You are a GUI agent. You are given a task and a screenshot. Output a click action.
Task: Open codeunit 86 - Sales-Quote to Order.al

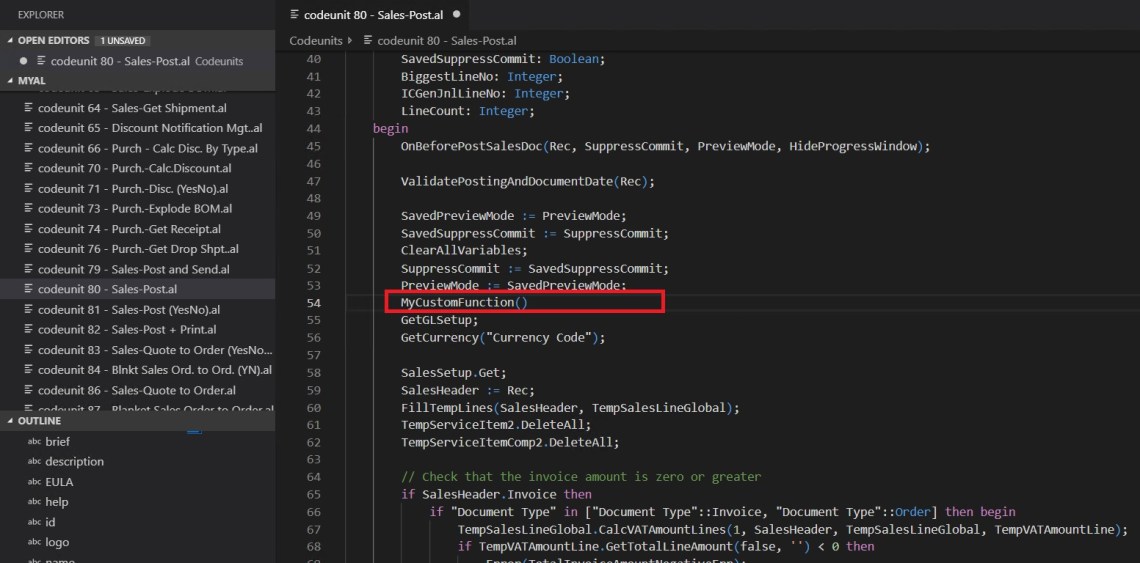136,390
